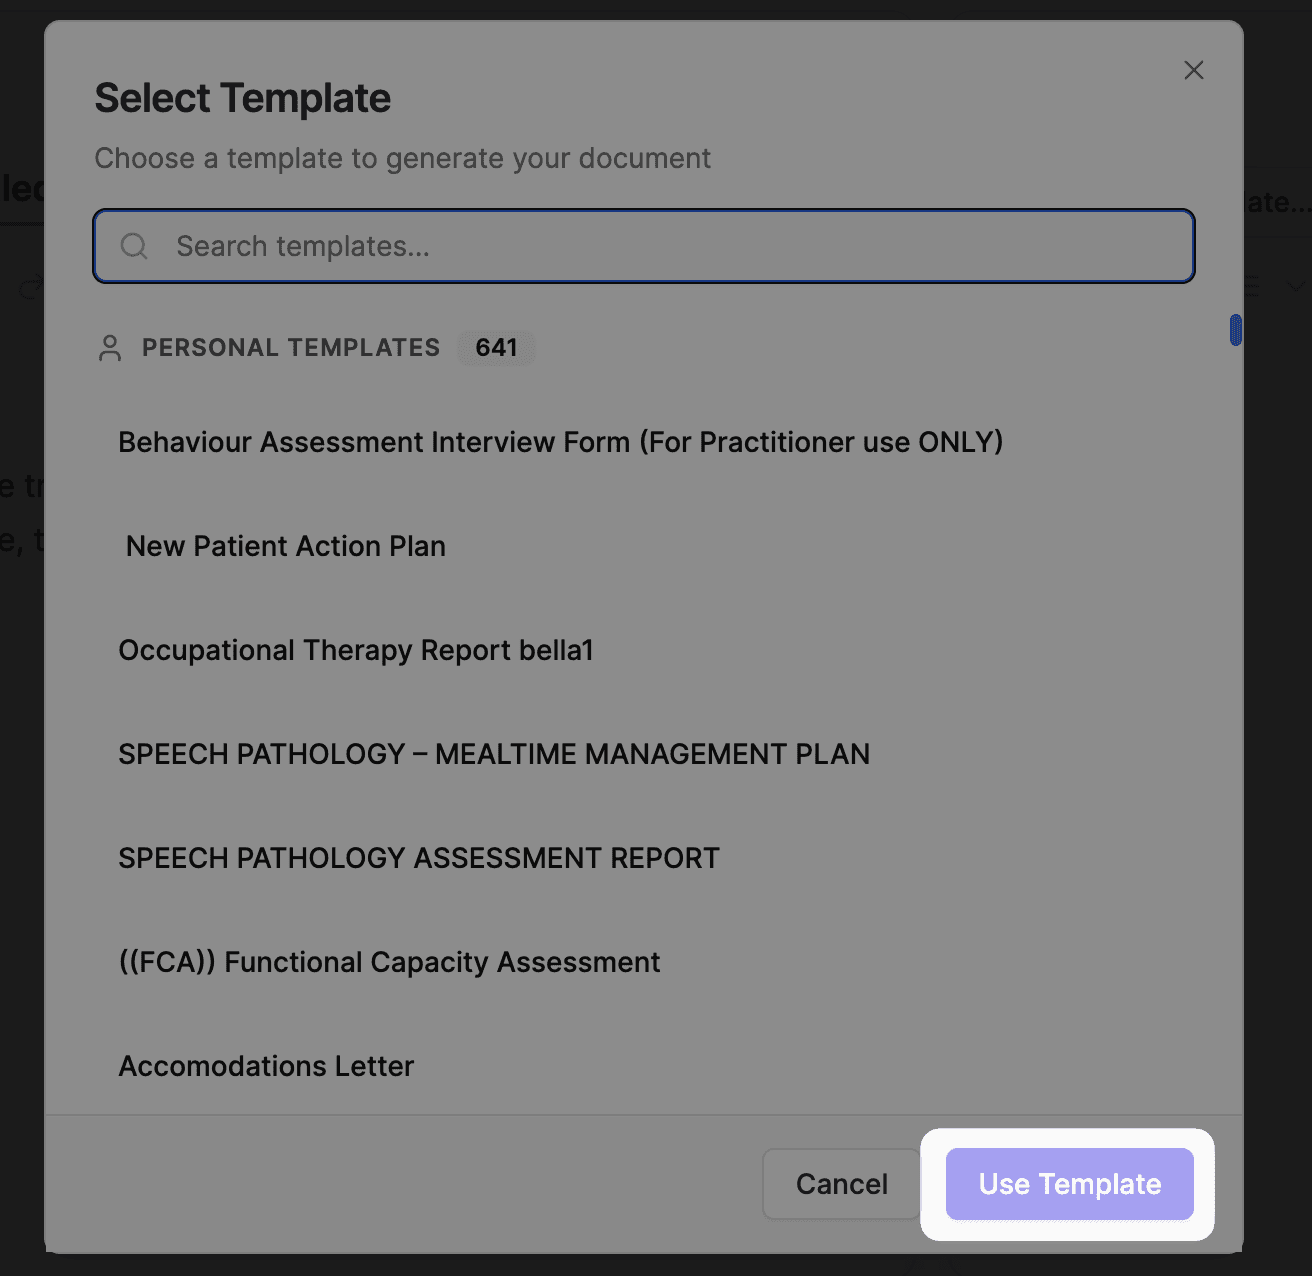The height and width of the screenshot is (1276, 1312).
Task: Pick the Speech Pathology Mealtime Management Plan
Action: (x=494, y=754)
